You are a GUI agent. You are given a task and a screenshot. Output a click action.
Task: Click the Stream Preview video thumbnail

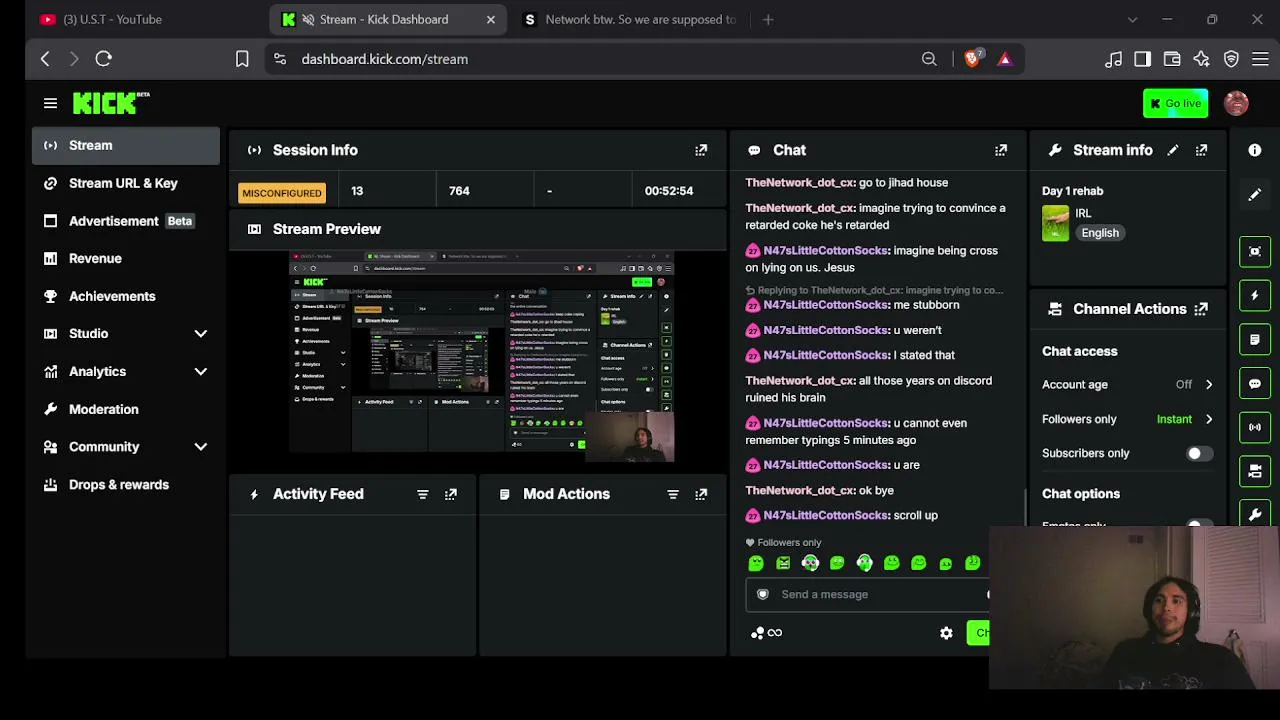coord(482,357)
